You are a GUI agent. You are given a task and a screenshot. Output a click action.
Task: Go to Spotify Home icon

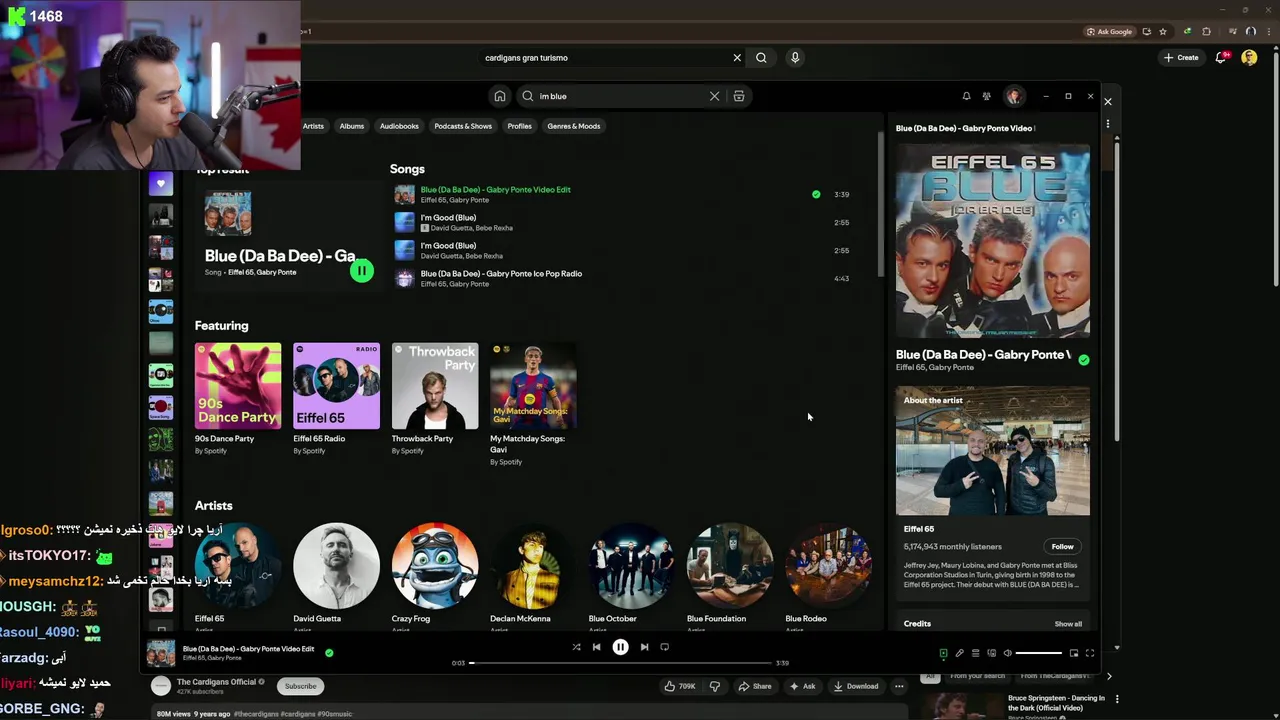pyautogui.click(x=499, y=96)
